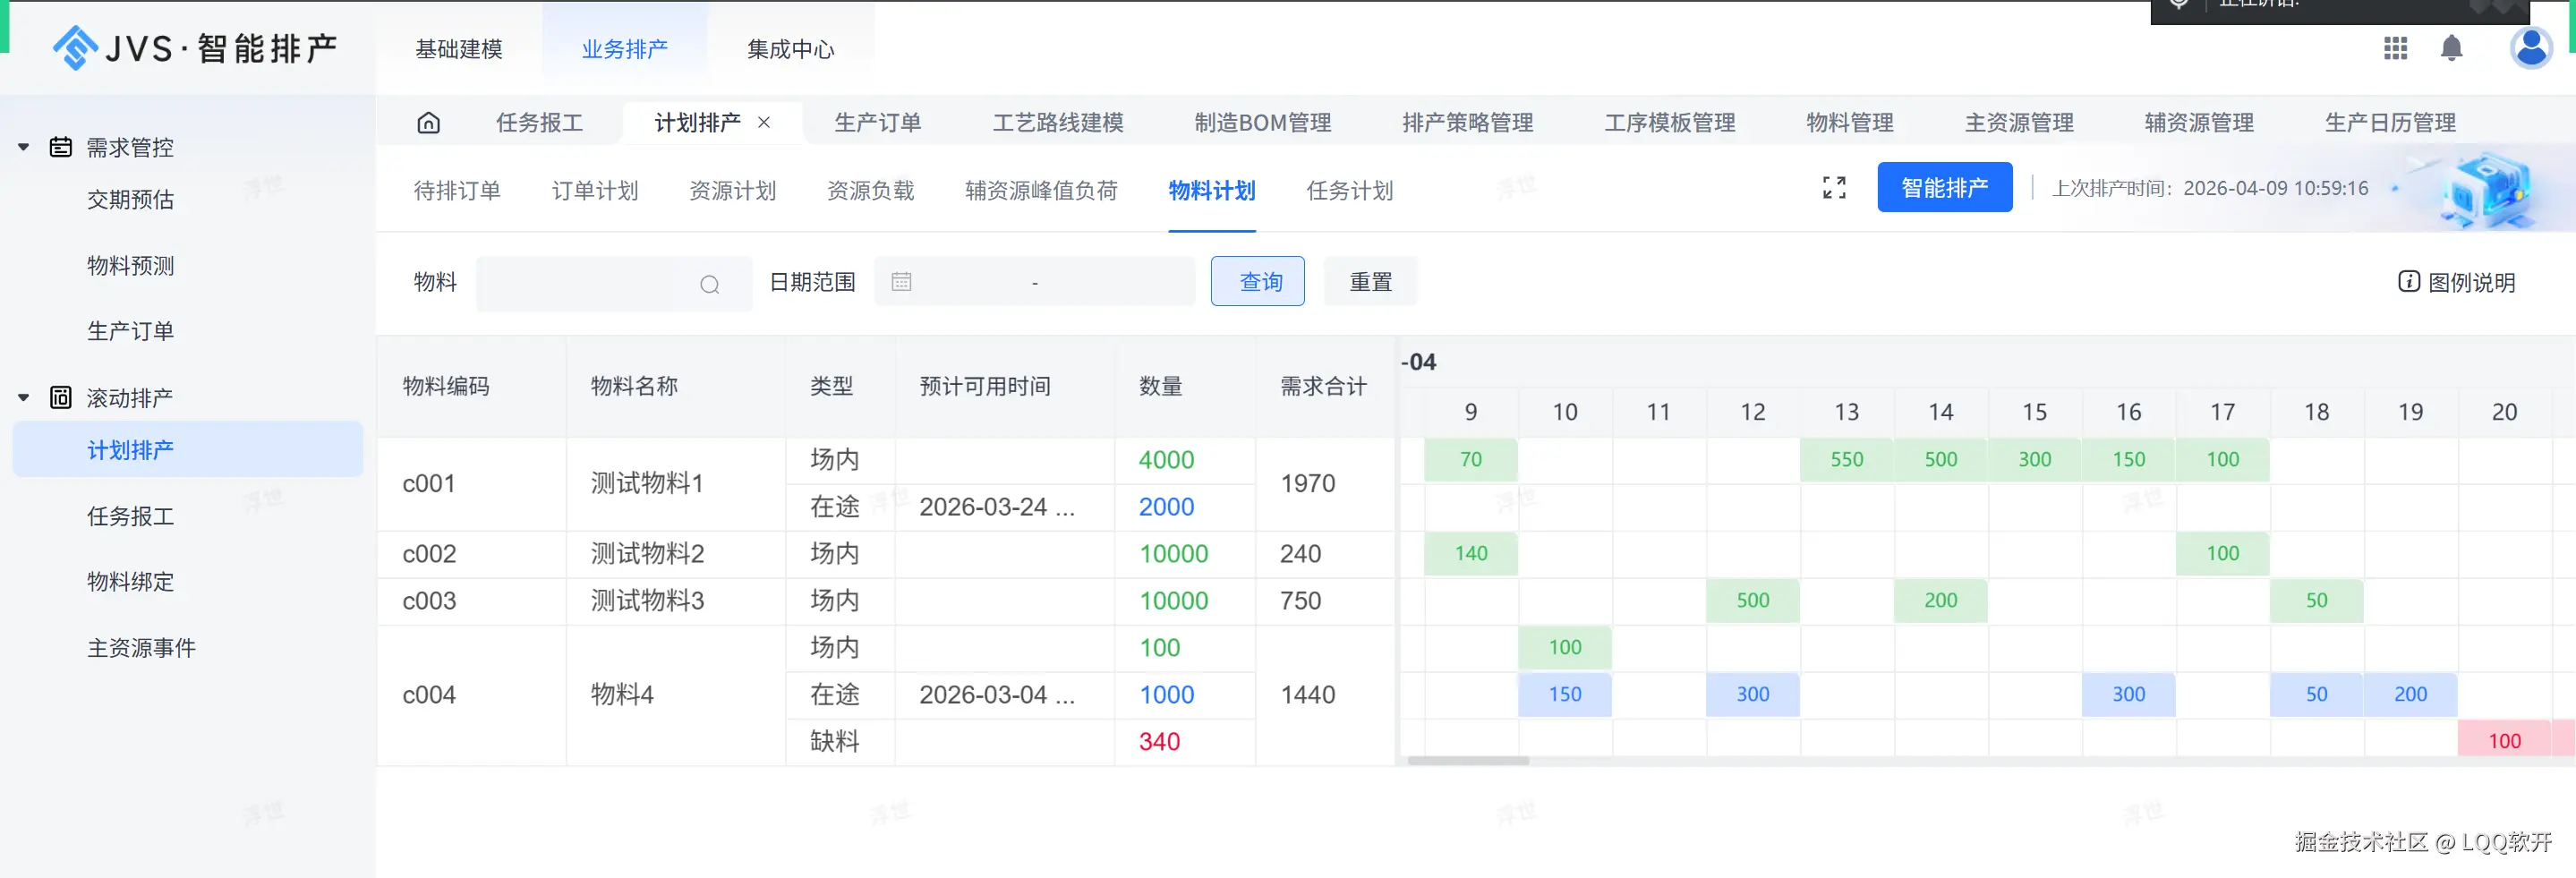View notifications via bell icon
Screen dimensions: 2576x878
click(x=2451, y=48)
